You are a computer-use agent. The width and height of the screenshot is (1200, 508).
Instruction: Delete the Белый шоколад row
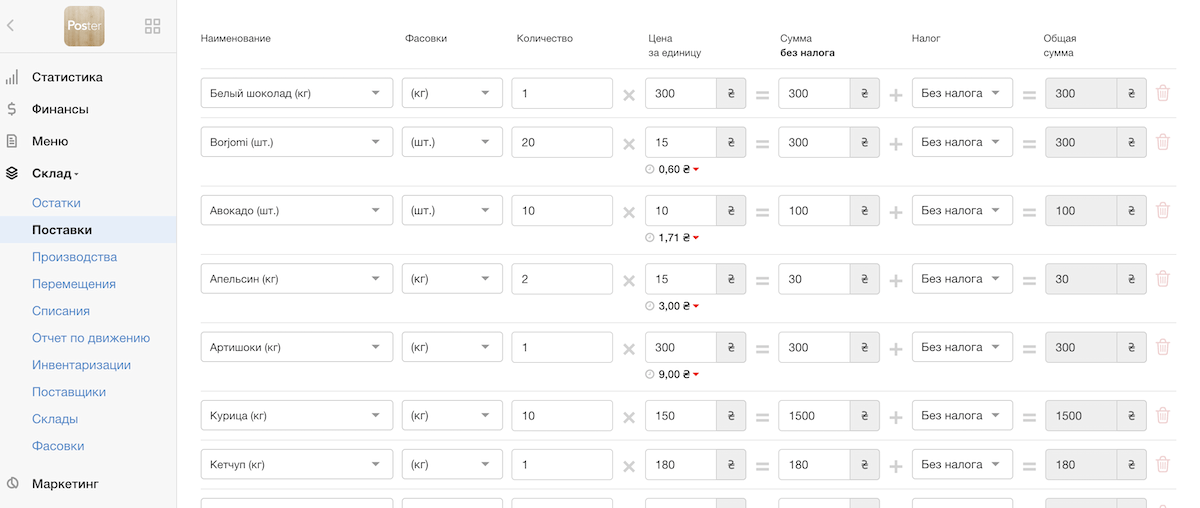(1162, 93)
